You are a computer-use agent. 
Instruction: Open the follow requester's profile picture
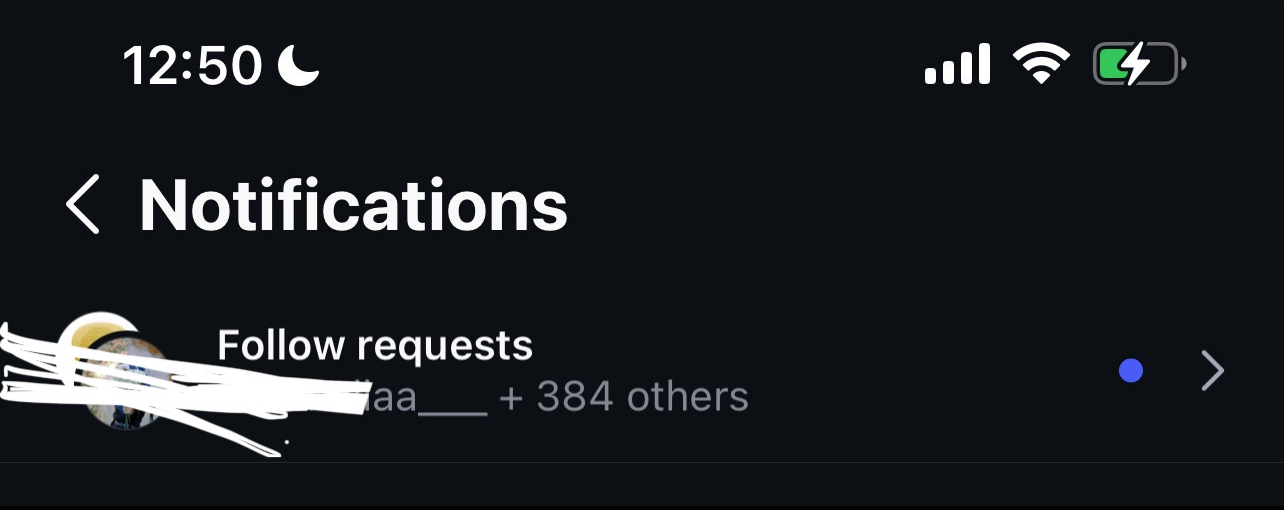(112, 370)
